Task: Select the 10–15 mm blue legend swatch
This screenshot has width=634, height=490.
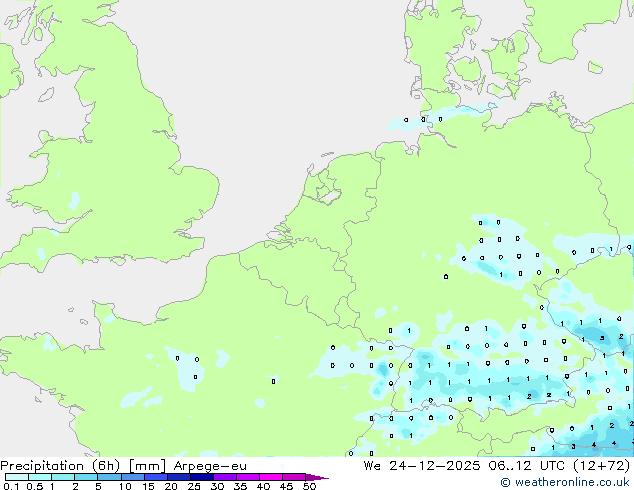Action: click(132, 477)
